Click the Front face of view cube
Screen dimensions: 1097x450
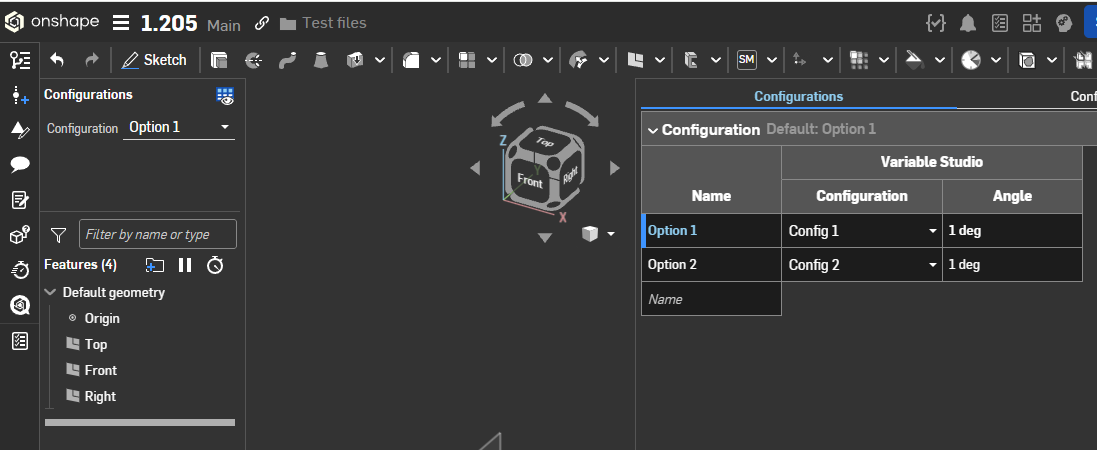[x=530, y=181]
